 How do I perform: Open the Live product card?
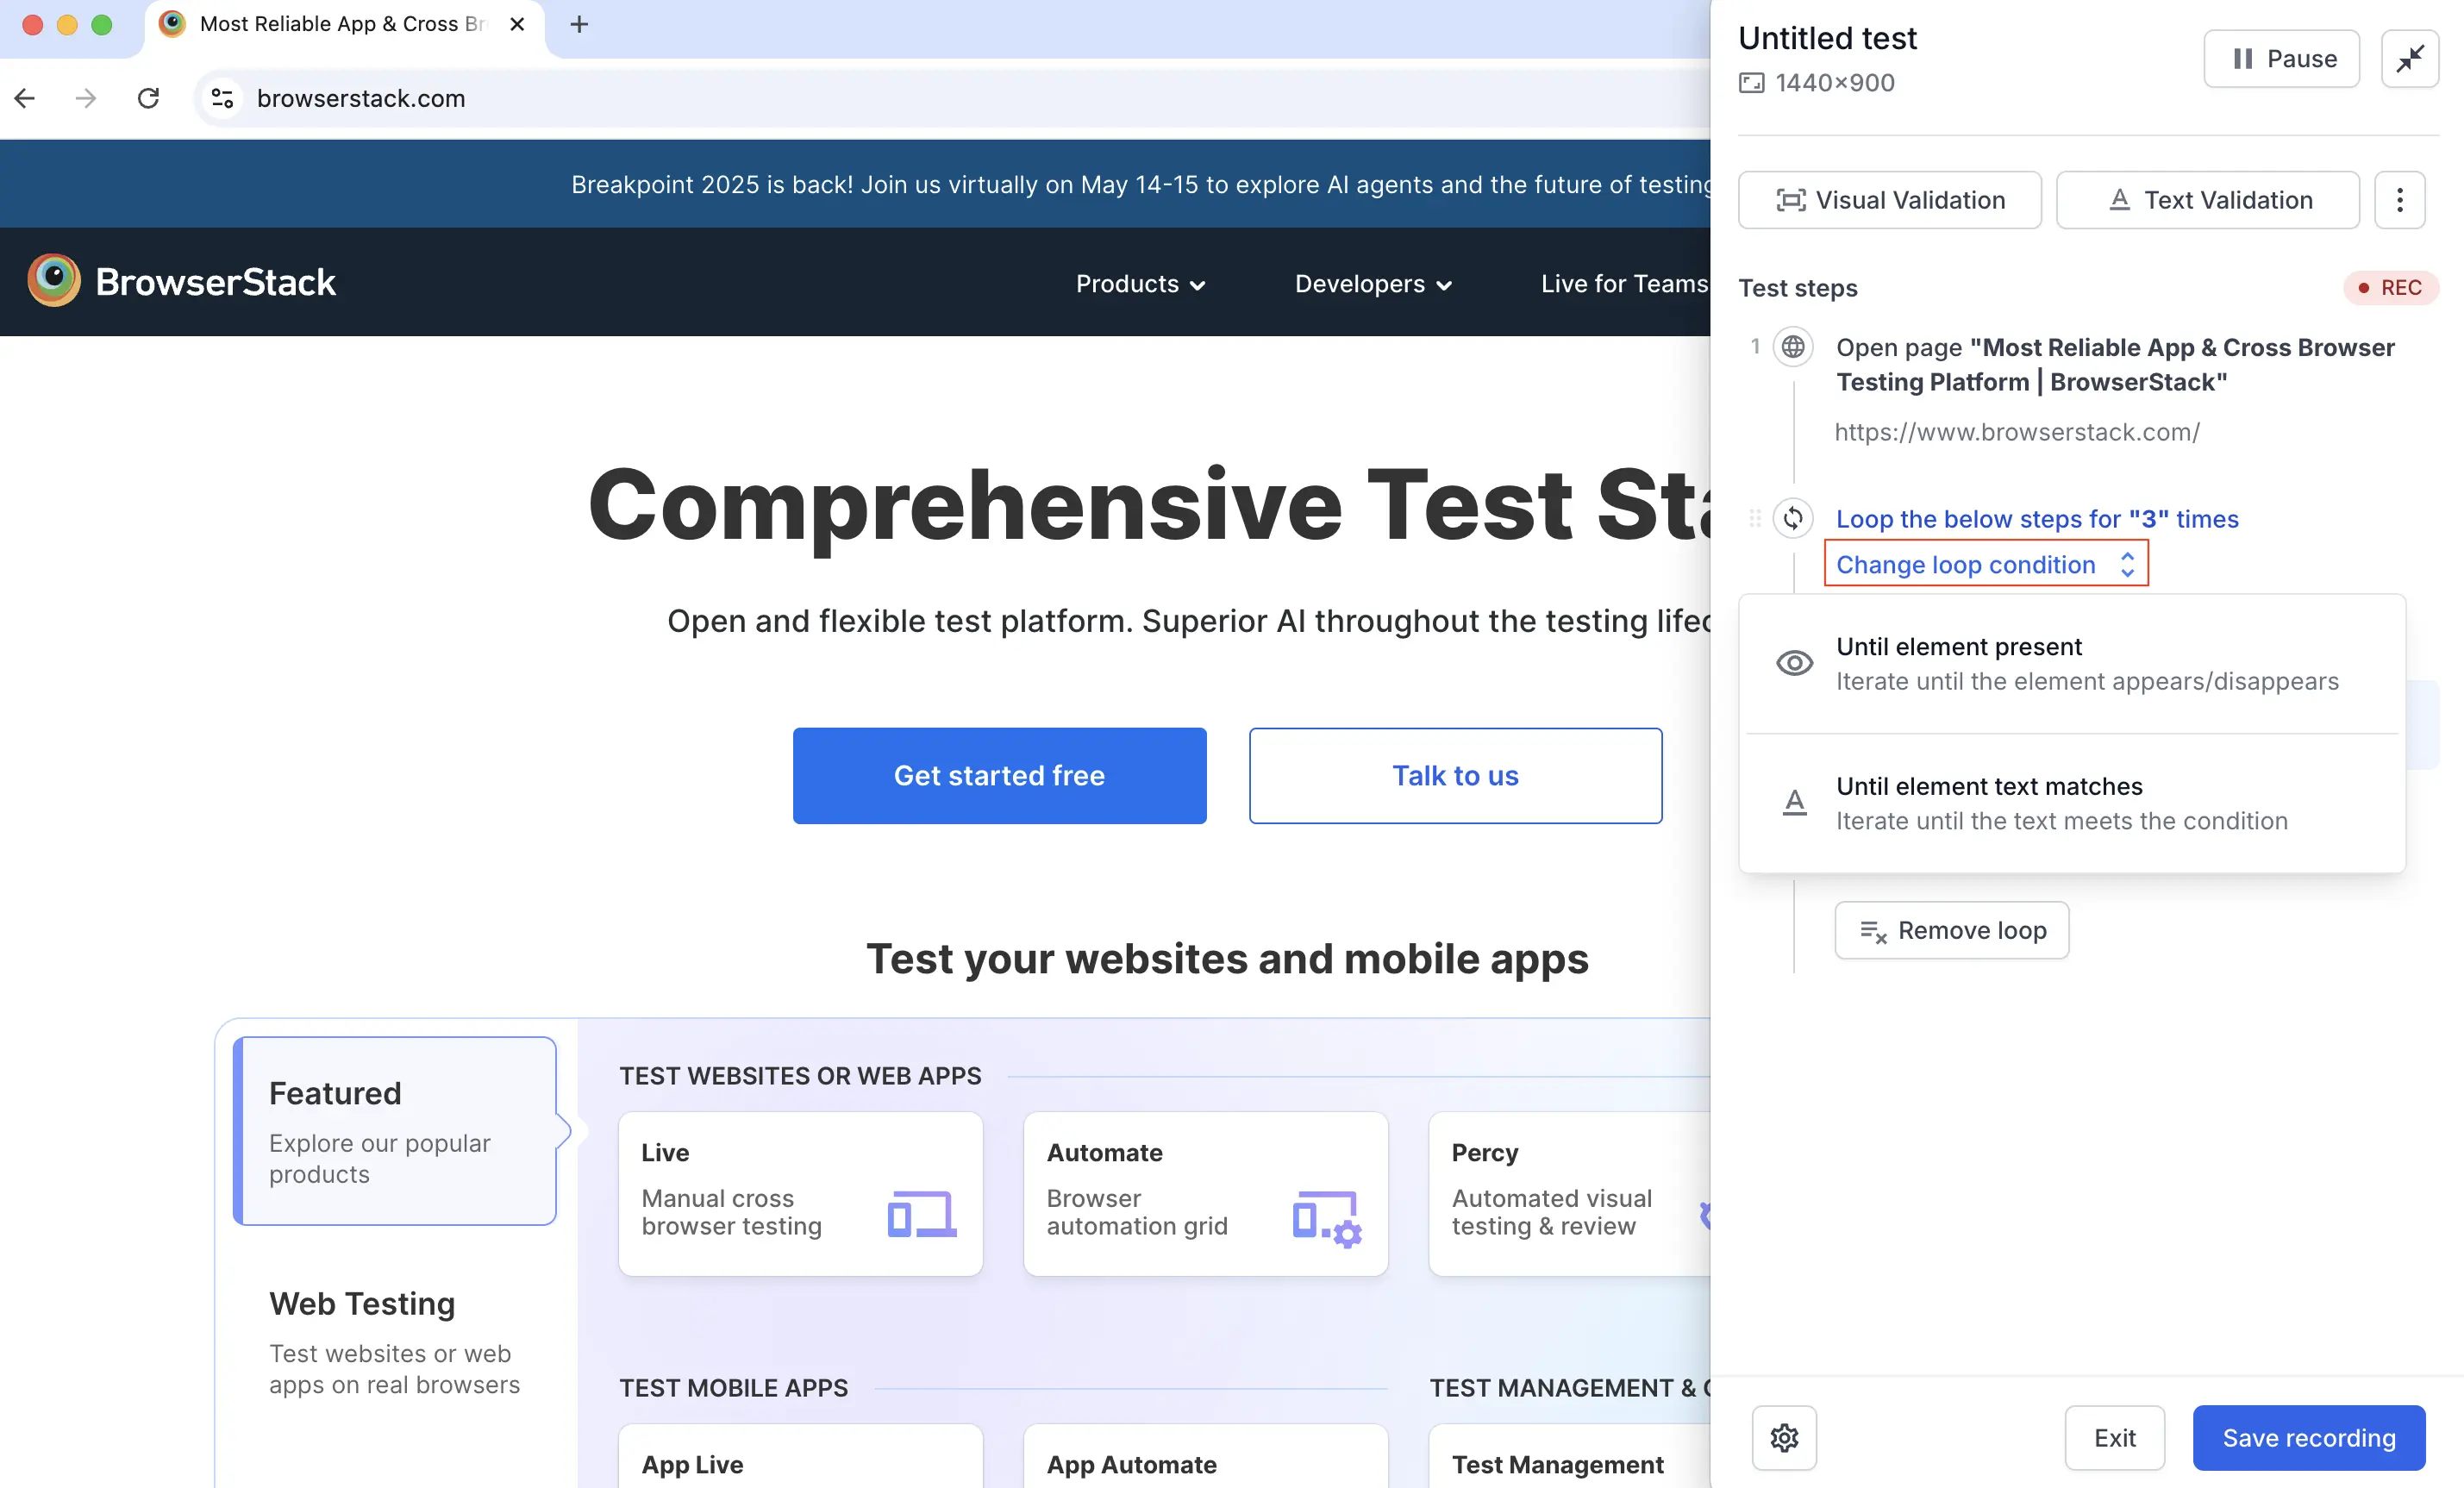point(800,1194)
